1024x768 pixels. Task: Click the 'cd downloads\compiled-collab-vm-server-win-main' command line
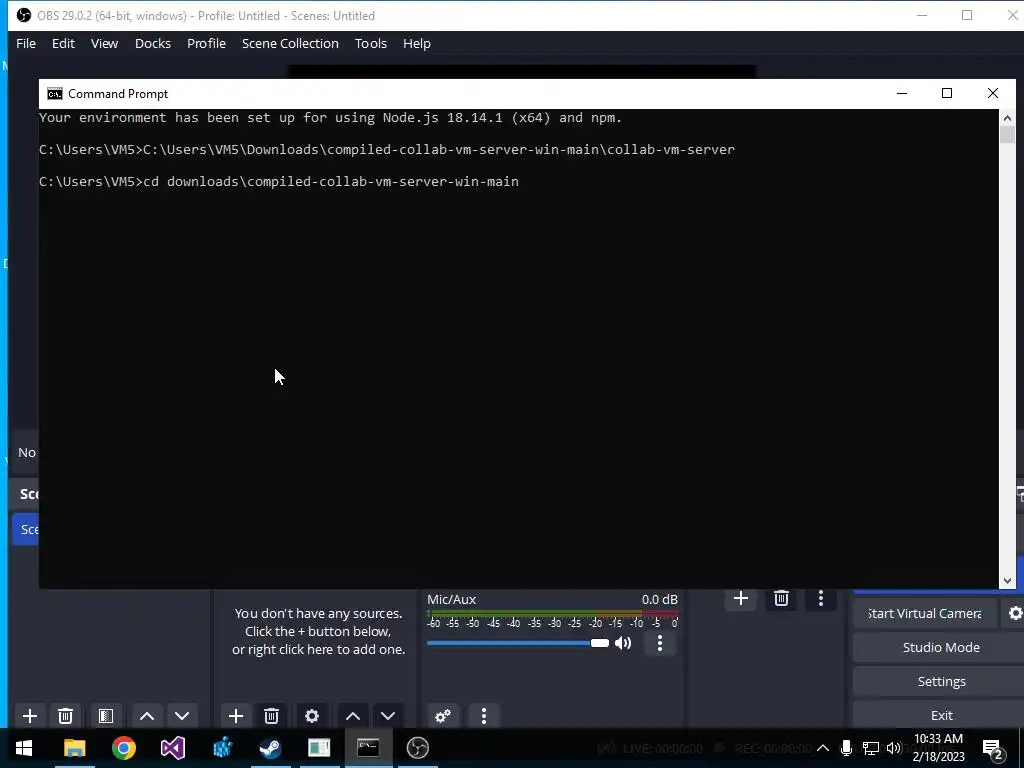pos(279,182)
